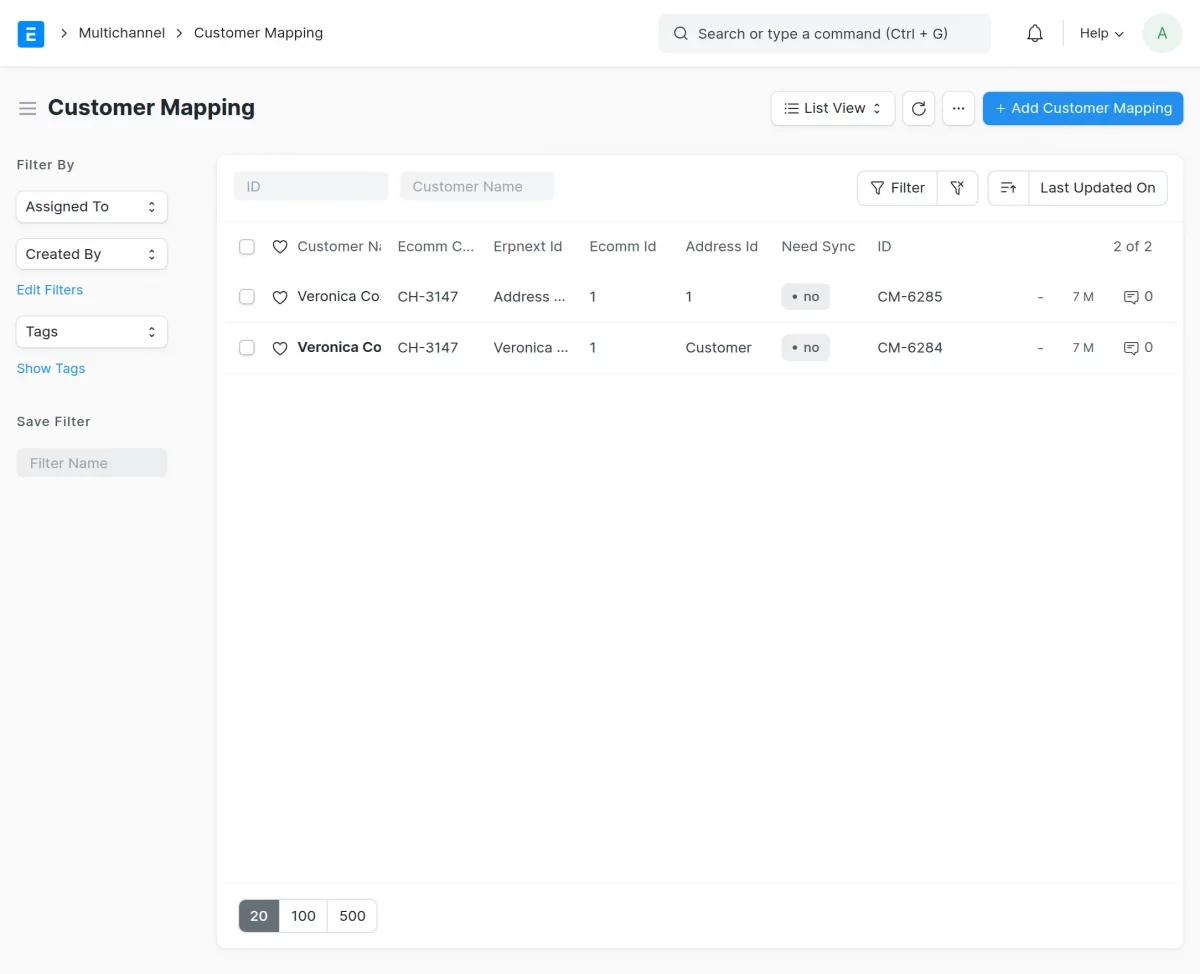The image size is (1200, 974).
Task: Click Add Customer Mapping button
Action: (1083, 108)
